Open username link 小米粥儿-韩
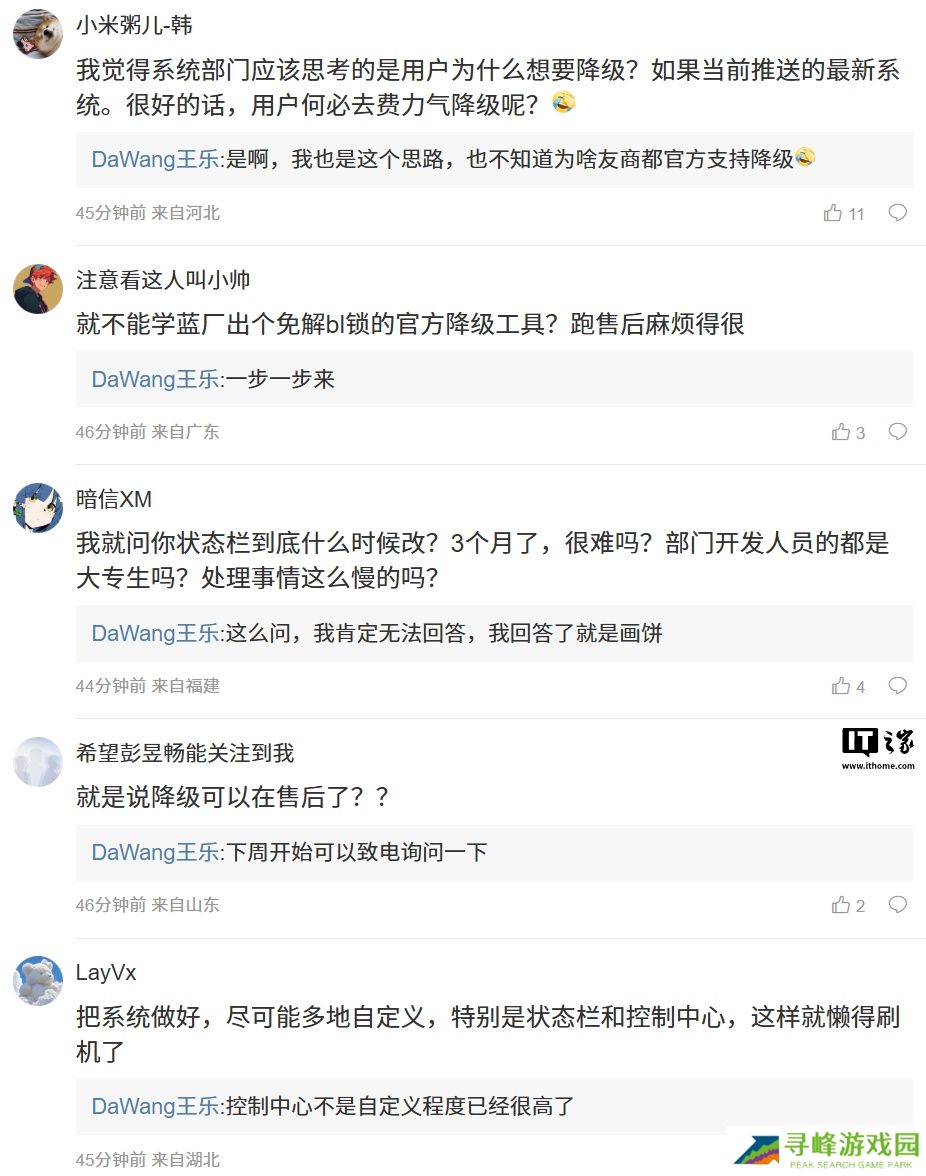The height and width of the screenshot is (1176, 926). coord(134,26)
